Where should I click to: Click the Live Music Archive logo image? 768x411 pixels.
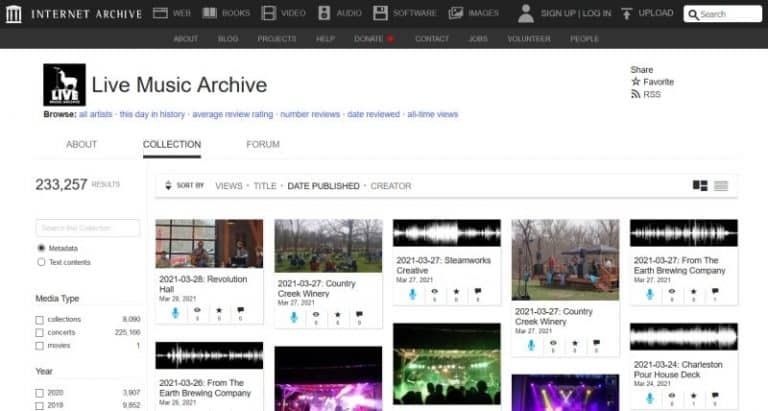coord(65,85)
